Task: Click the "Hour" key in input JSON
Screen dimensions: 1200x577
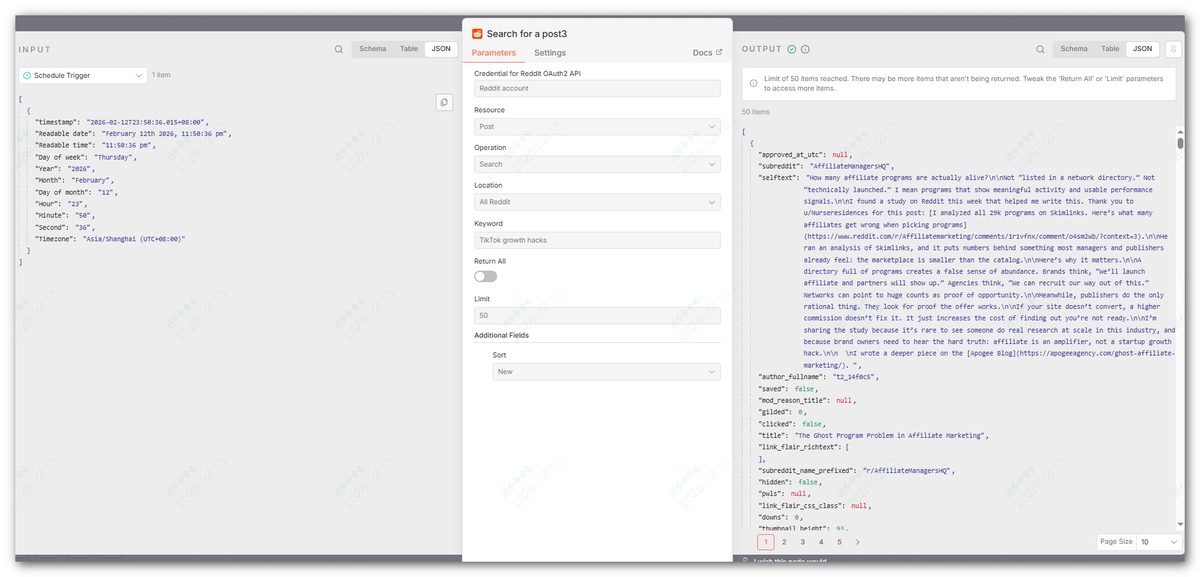Action: point(49,204)
